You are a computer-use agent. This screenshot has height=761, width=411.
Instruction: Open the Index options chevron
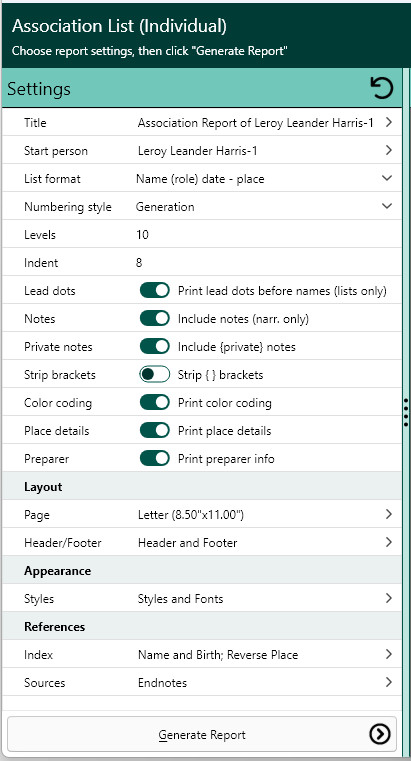coord(388,654)
